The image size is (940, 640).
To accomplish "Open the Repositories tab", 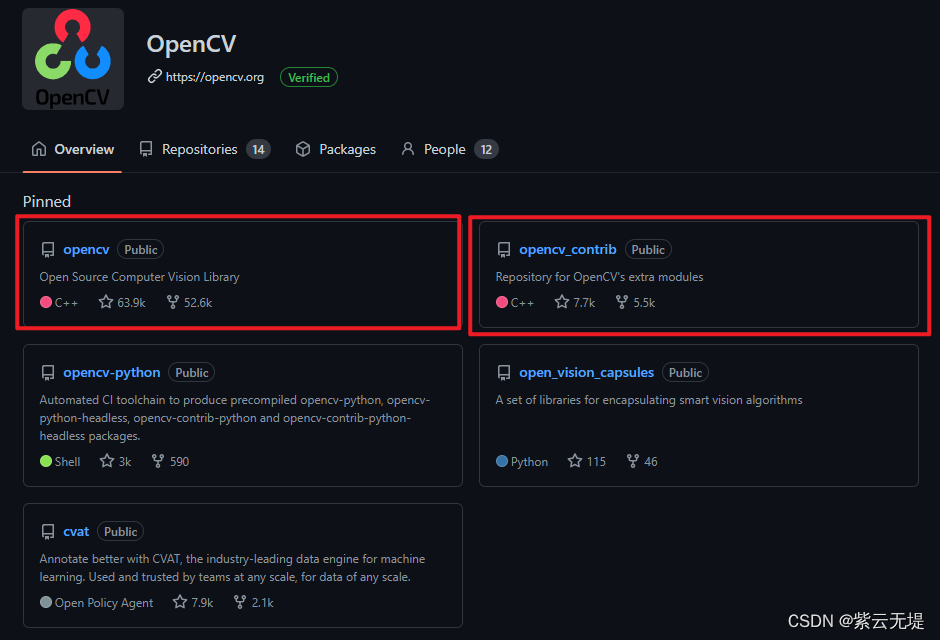I will 204,149.
